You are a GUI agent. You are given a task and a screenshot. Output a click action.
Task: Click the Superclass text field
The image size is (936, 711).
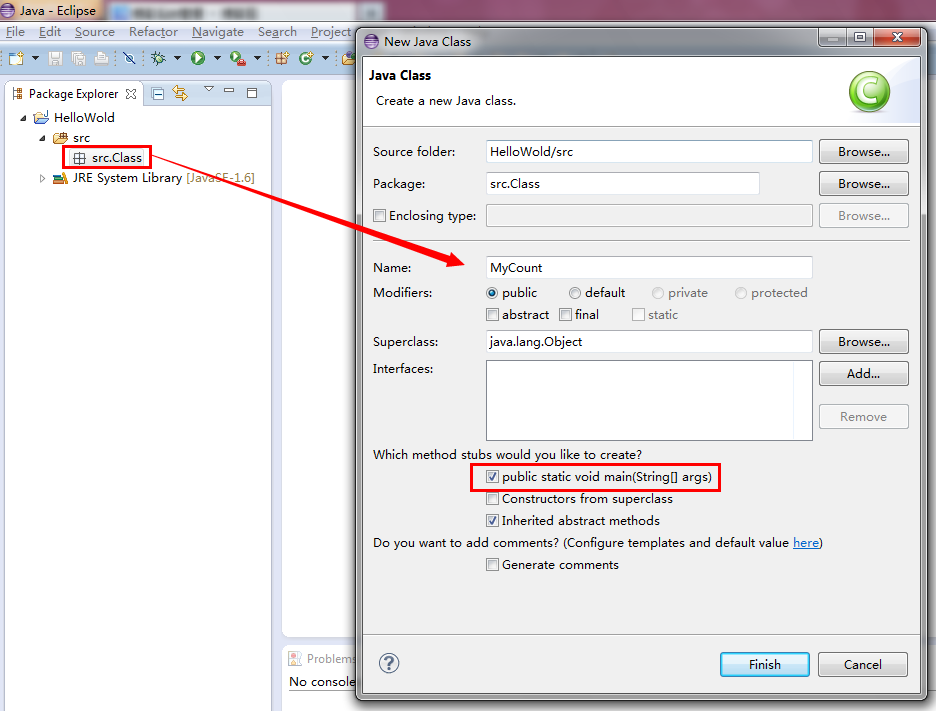649,341
